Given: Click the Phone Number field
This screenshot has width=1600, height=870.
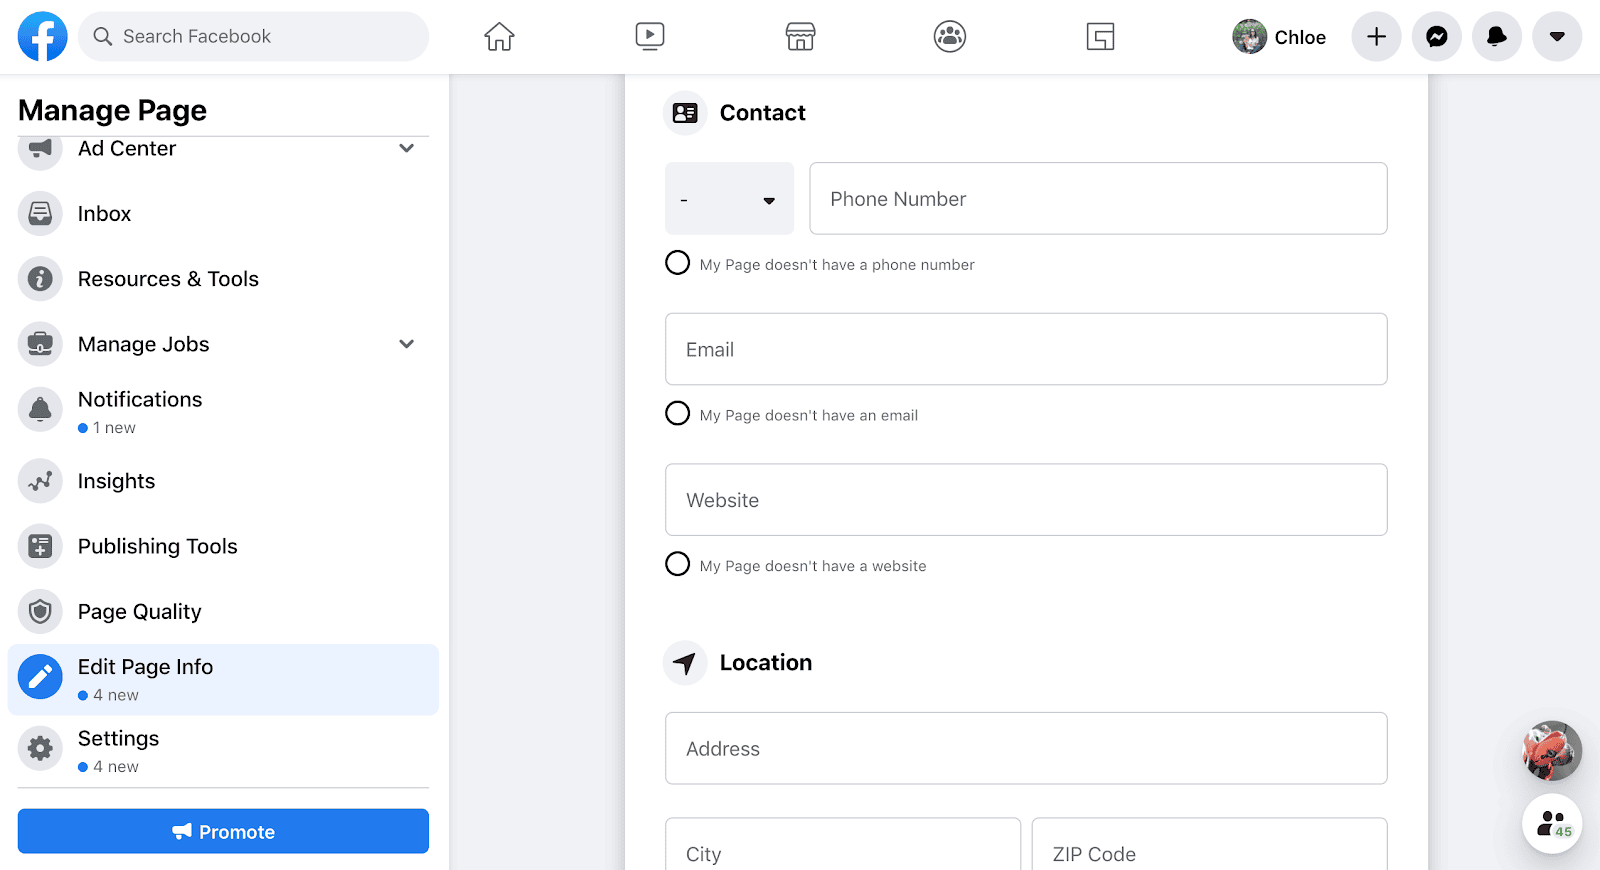Looking at the screenshot, I should click(x=1098, y=199).
